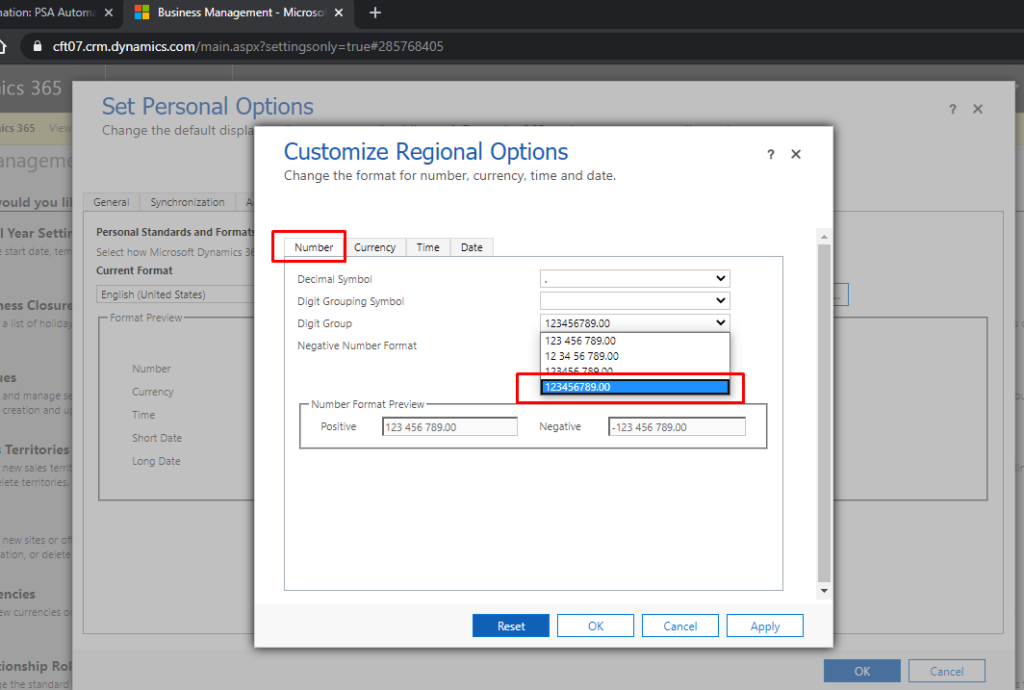The width and height of the screenshot is (1024, 690).
Task: Collapse the Digit Group dropdown
Action: tap(635, 323)
